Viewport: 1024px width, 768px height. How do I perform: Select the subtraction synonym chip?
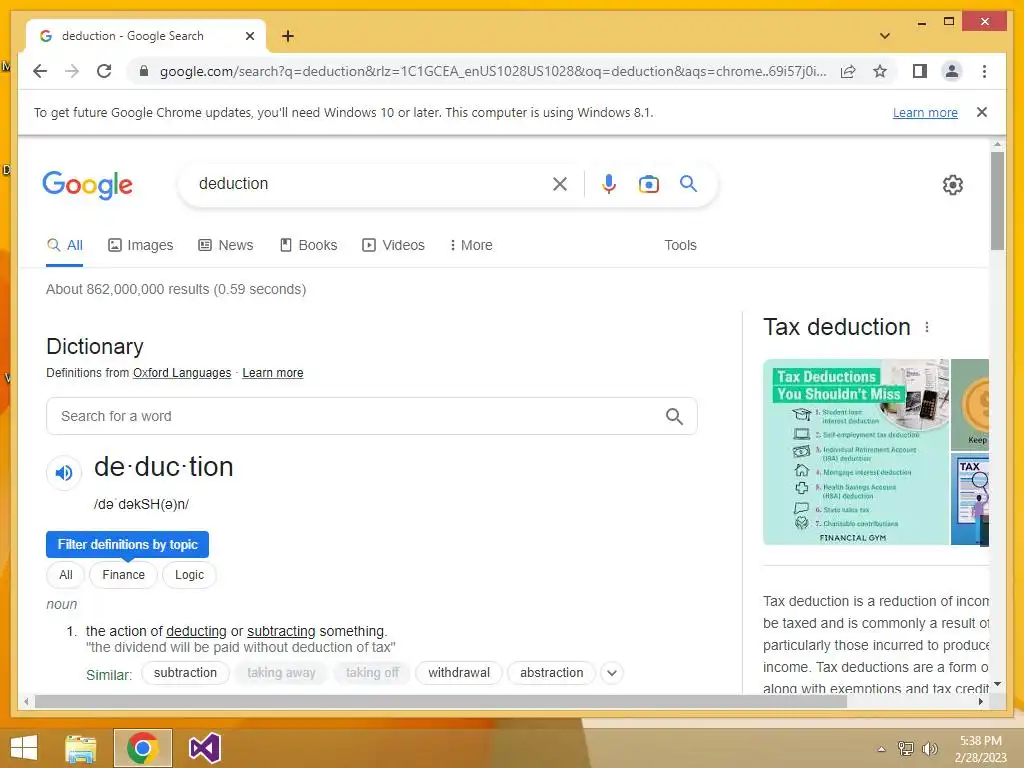pyautogui.click(x=185, y=673)
